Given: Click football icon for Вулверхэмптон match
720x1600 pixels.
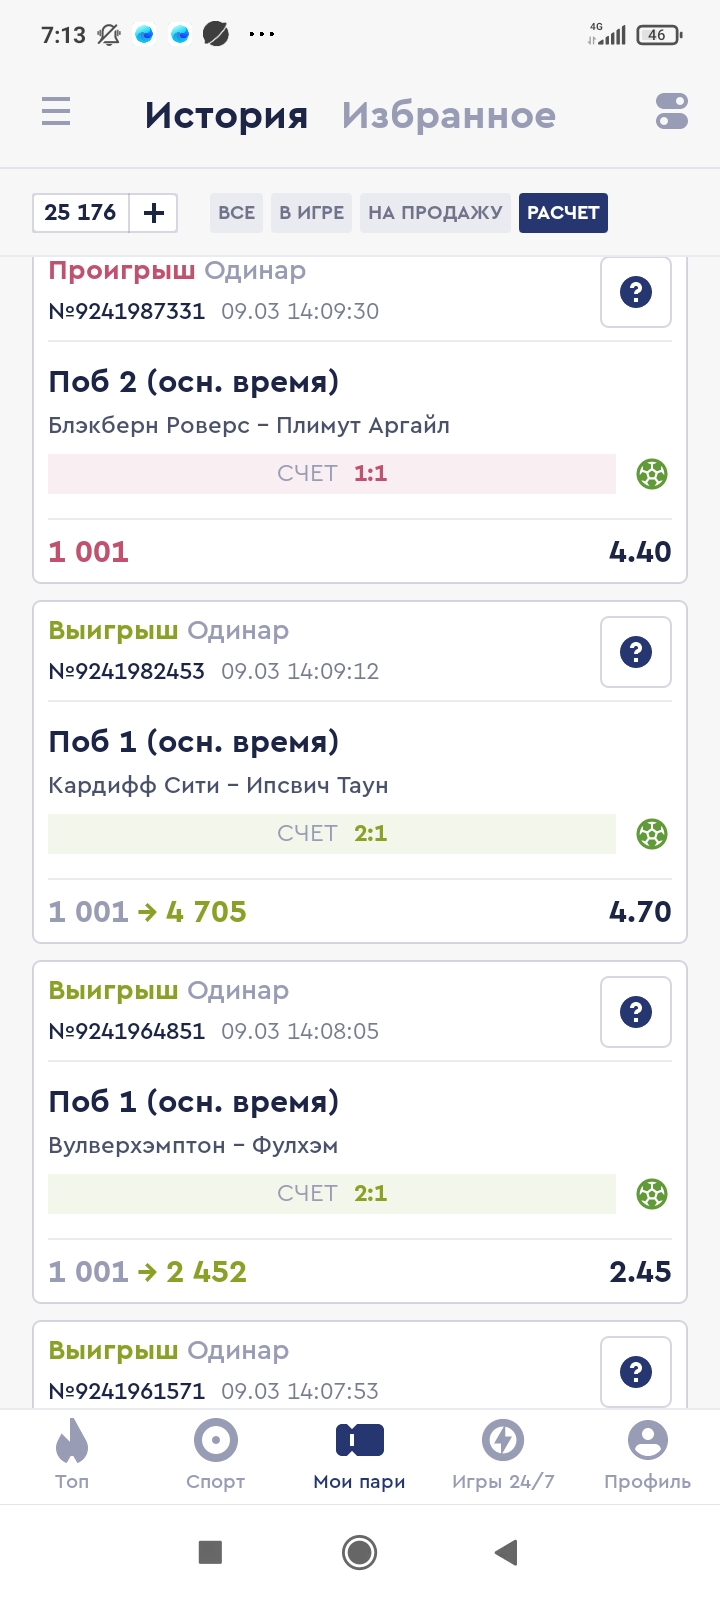Looking at the screenshot, I should pos(652,1193).
